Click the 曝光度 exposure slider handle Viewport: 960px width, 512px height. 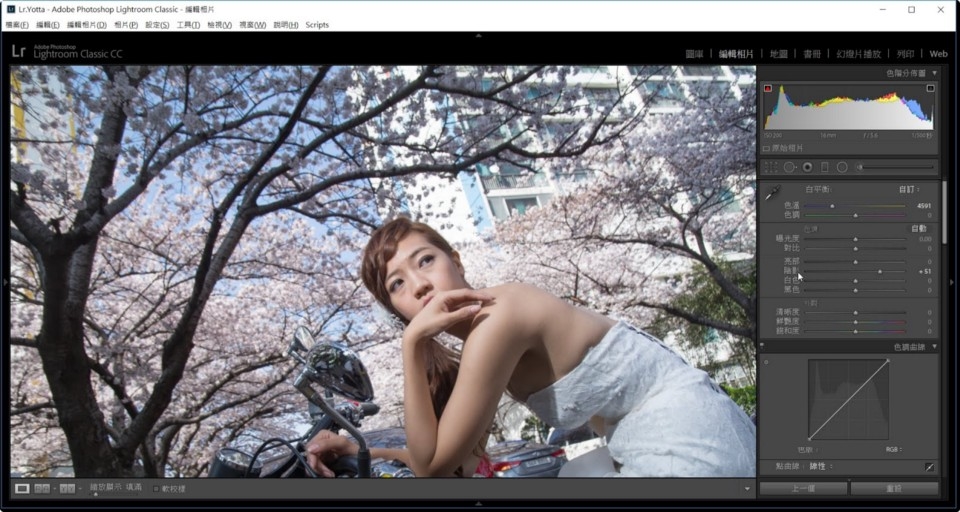(855, 239)
